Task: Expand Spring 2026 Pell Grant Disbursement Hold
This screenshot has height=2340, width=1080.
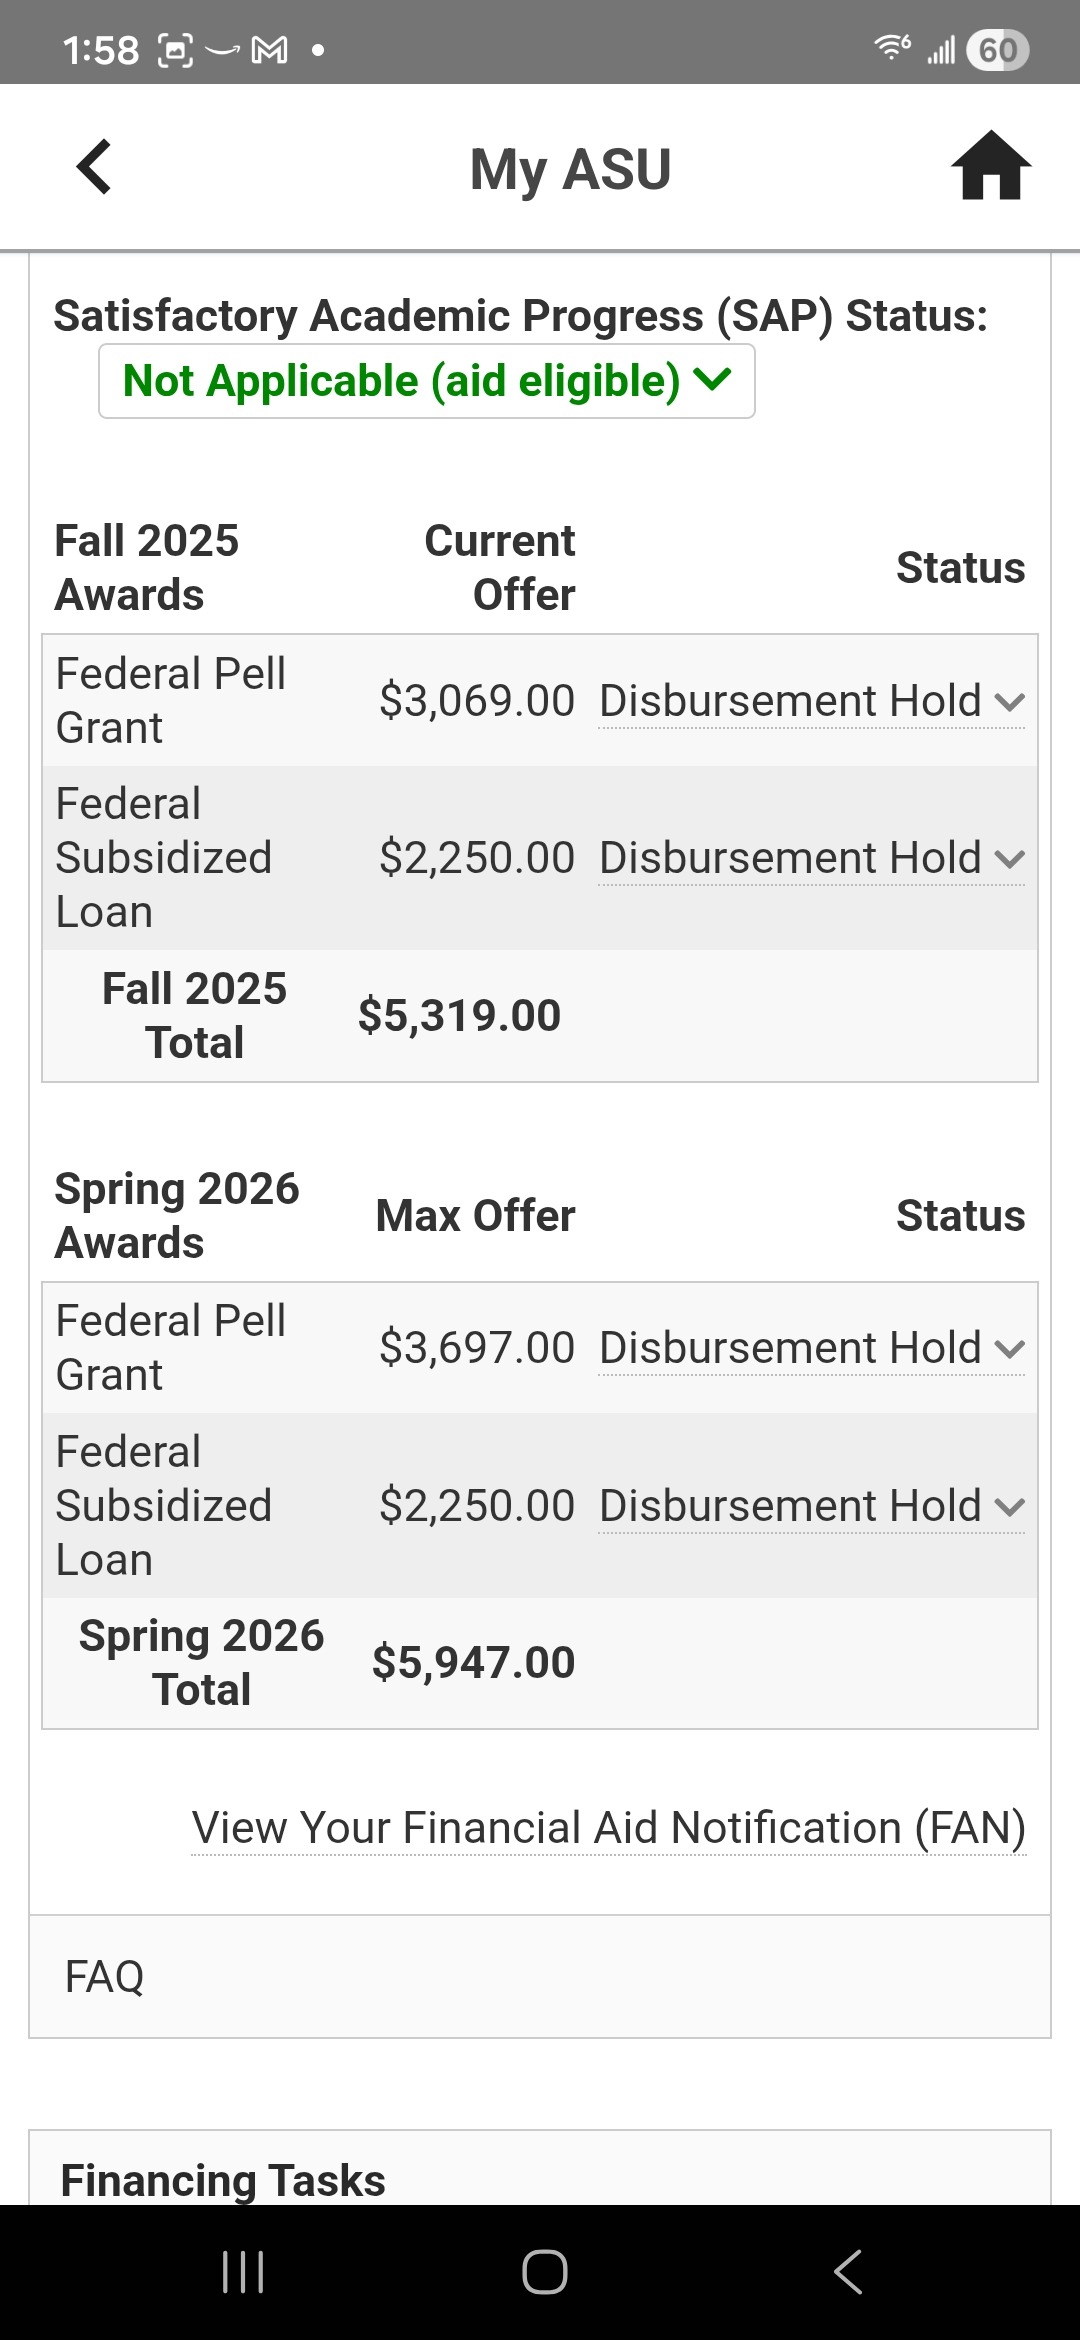Action: (x=811, y=1348)
